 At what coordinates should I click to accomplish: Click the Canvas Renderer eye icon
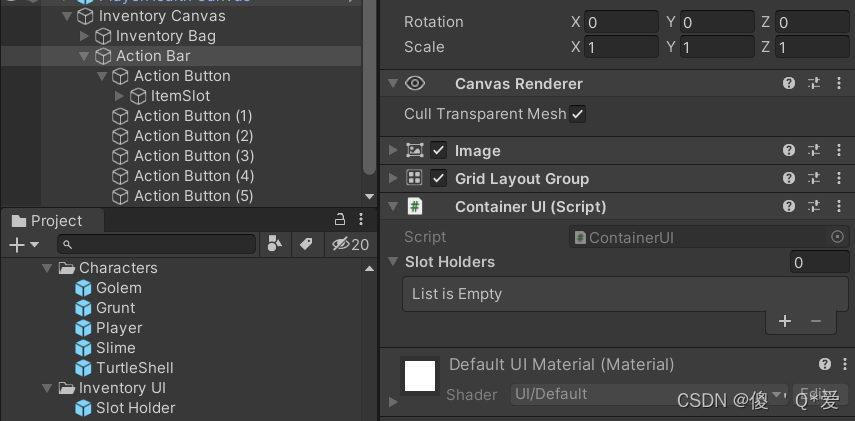[415, 83]
